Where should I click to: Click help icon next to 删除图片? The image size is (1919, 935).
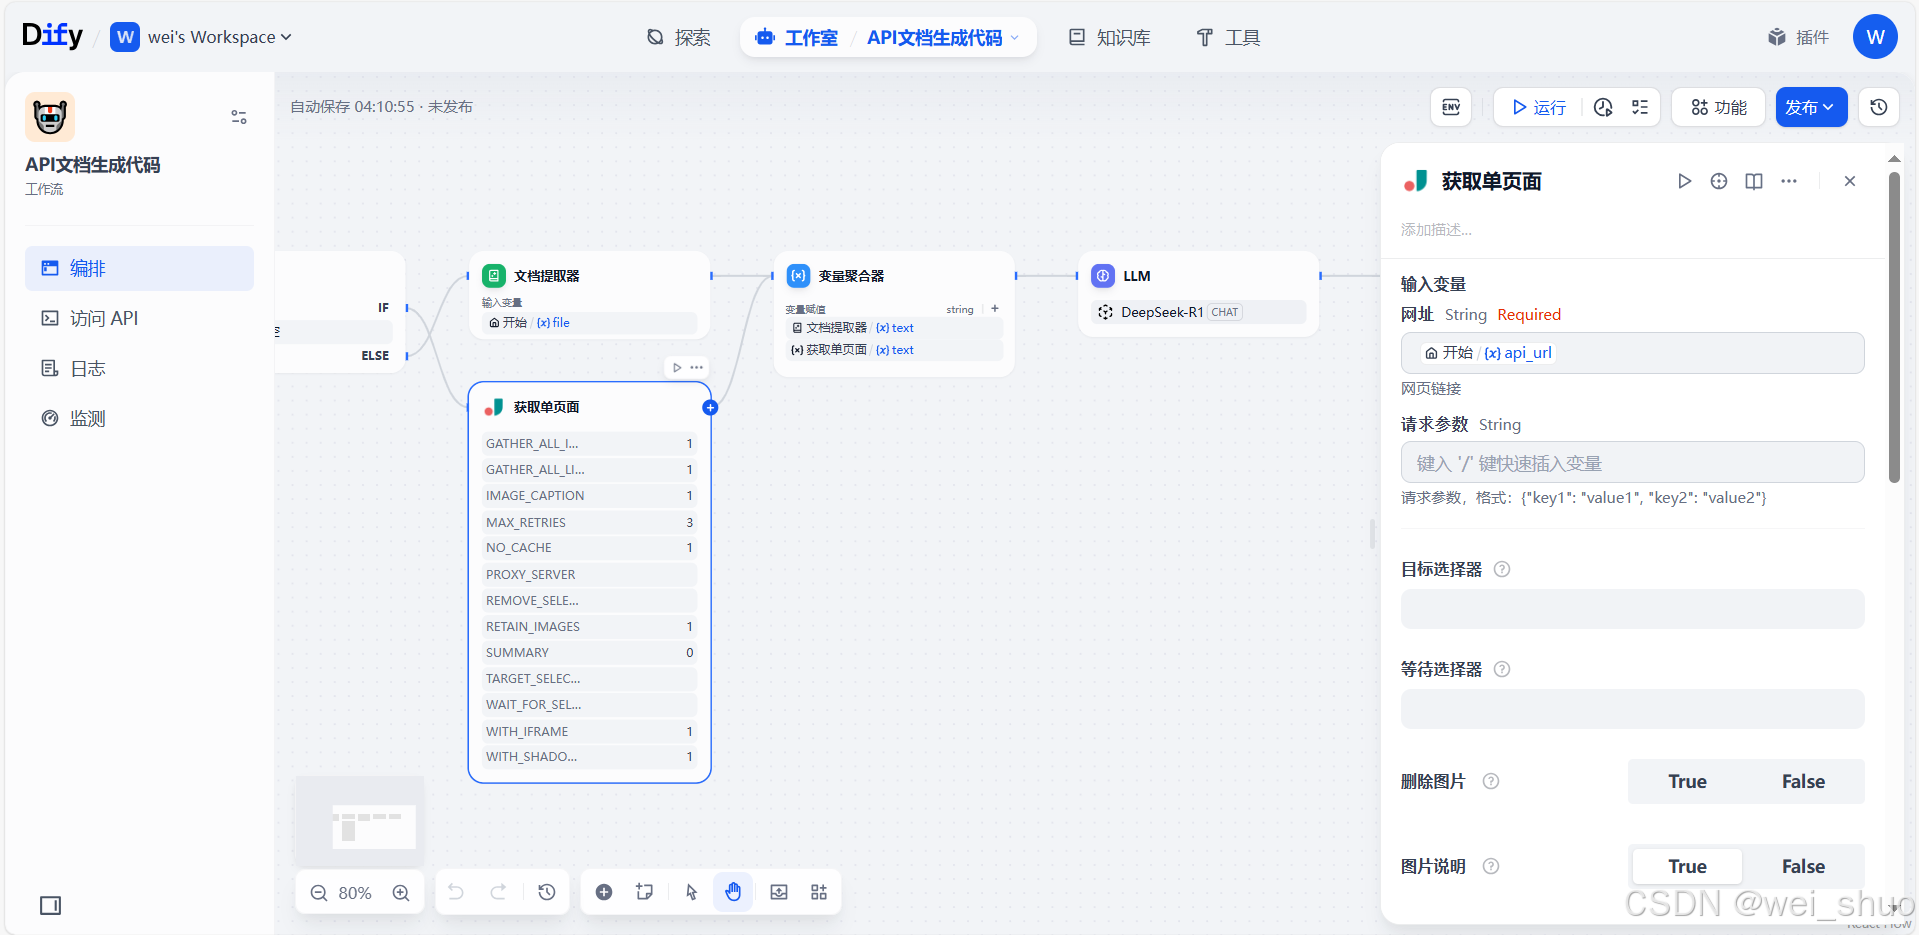click(x=1491, y=782)
